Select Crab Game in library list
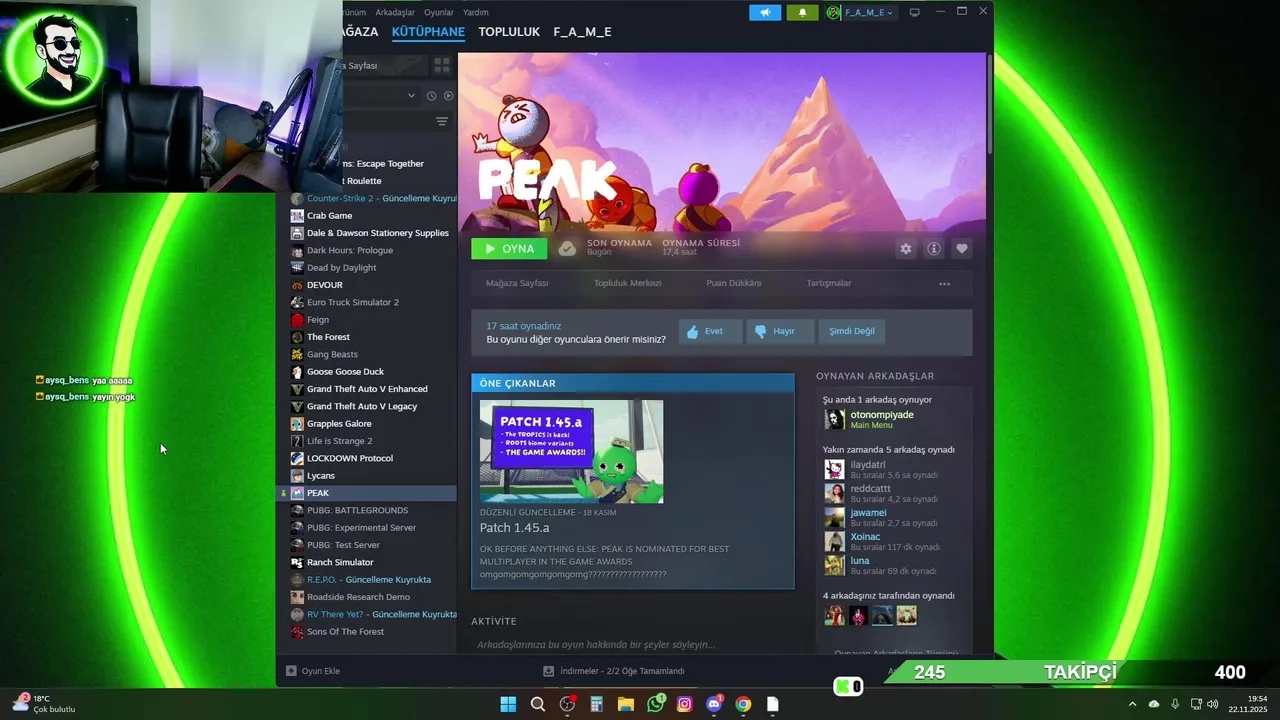The width and height of the screenshot is (1280, 720). tap(366, 215)
